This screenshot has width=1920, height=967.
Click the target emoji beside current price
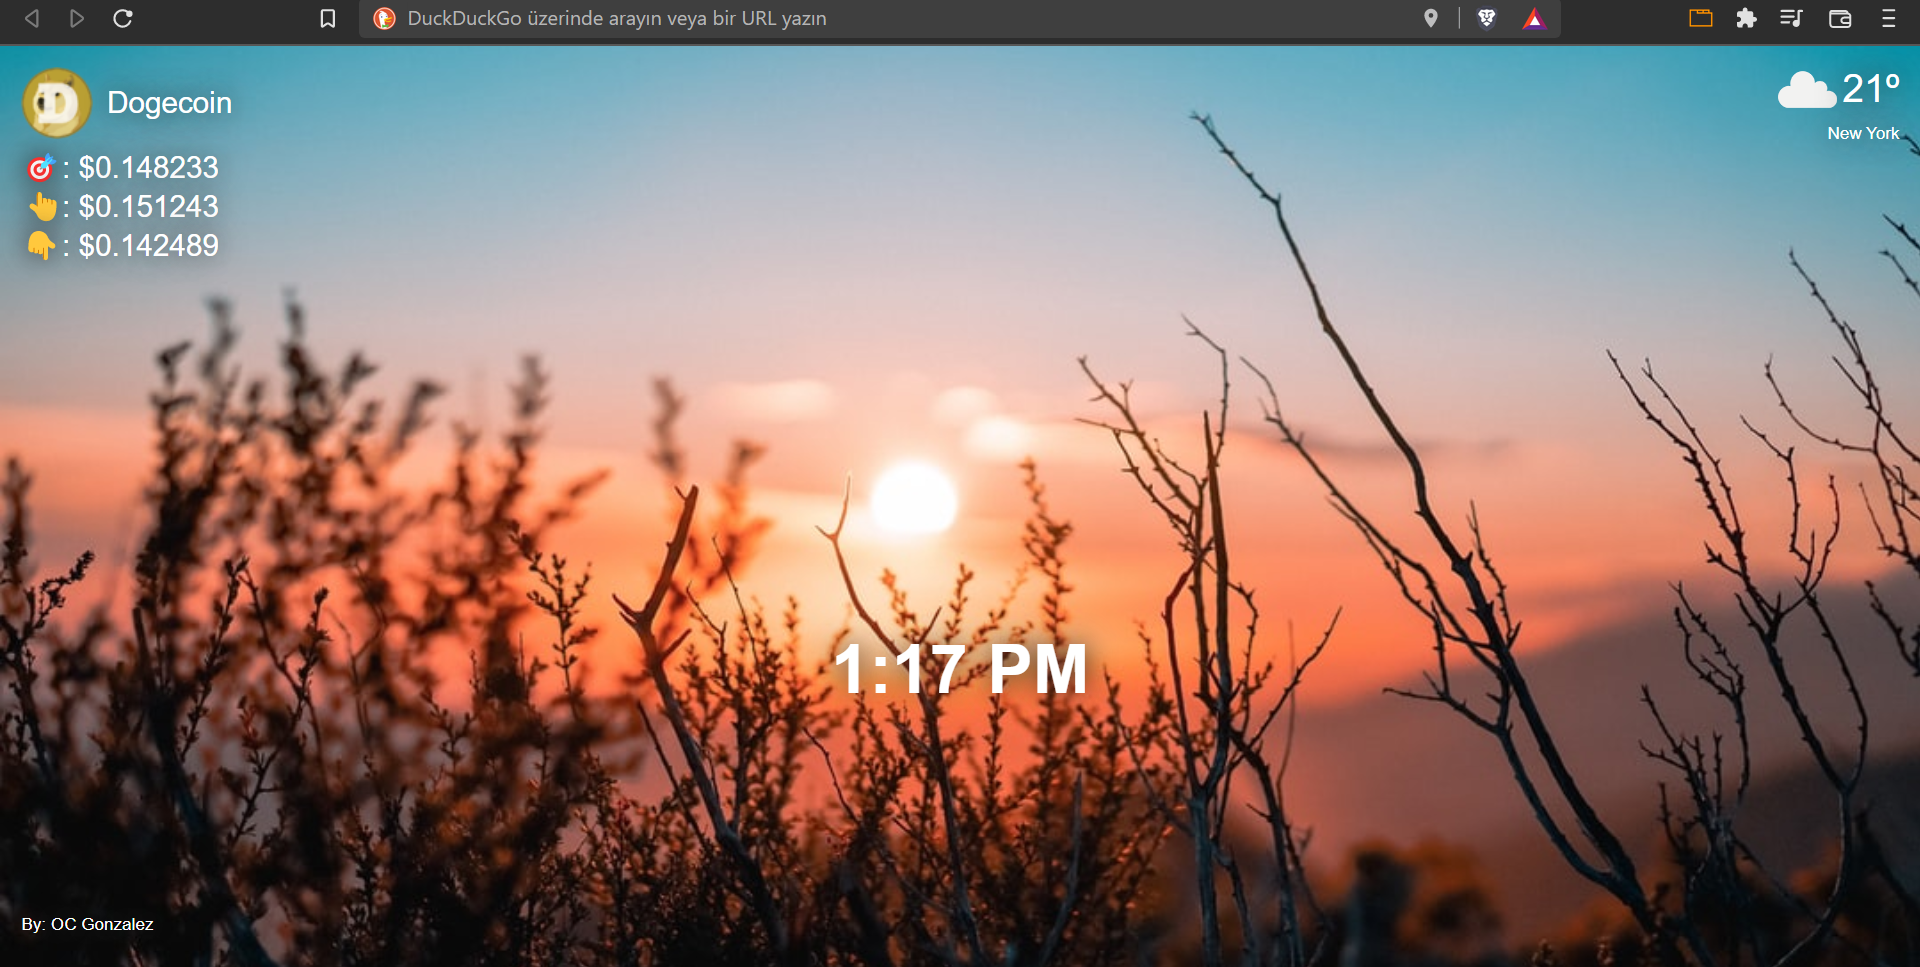(x=41, y=167)
